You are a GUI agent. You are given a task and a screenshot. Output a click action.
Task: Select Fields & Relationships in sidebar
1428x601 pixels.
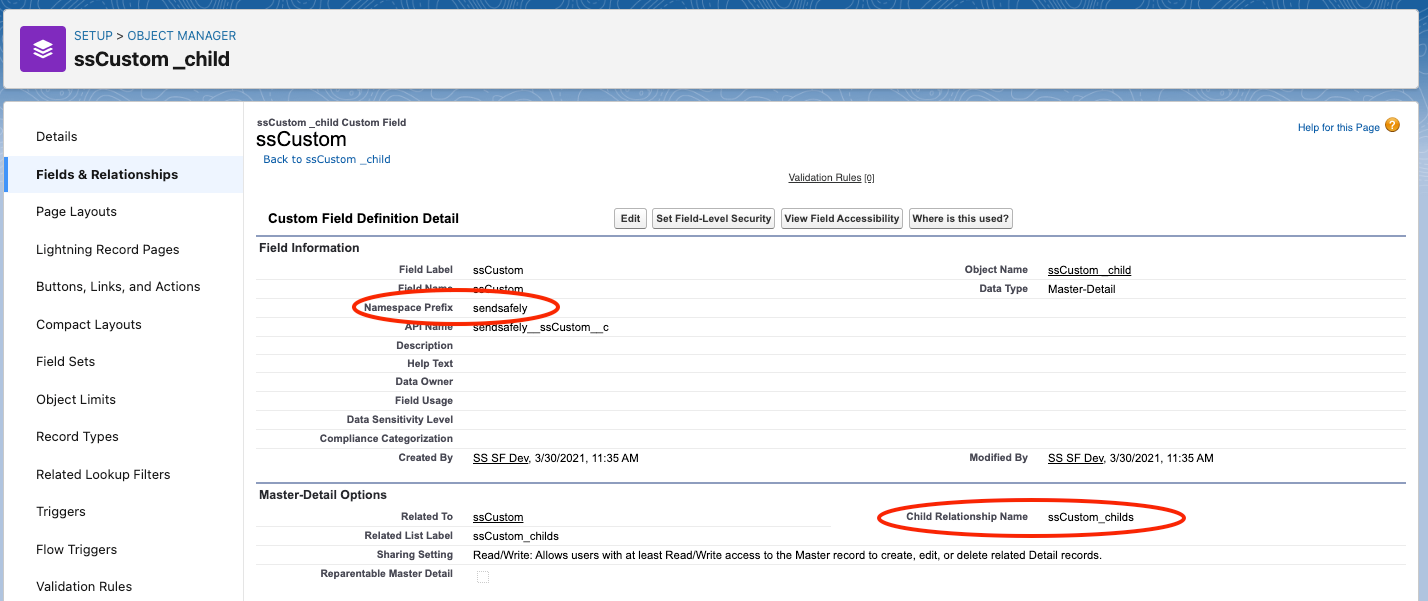click(107, 174)
